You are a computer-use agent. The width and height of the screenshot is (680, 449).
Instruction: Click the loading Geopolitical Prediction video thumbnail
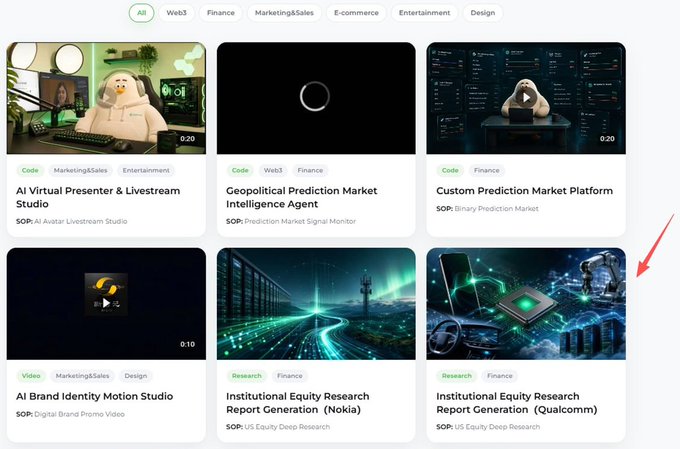316,98
